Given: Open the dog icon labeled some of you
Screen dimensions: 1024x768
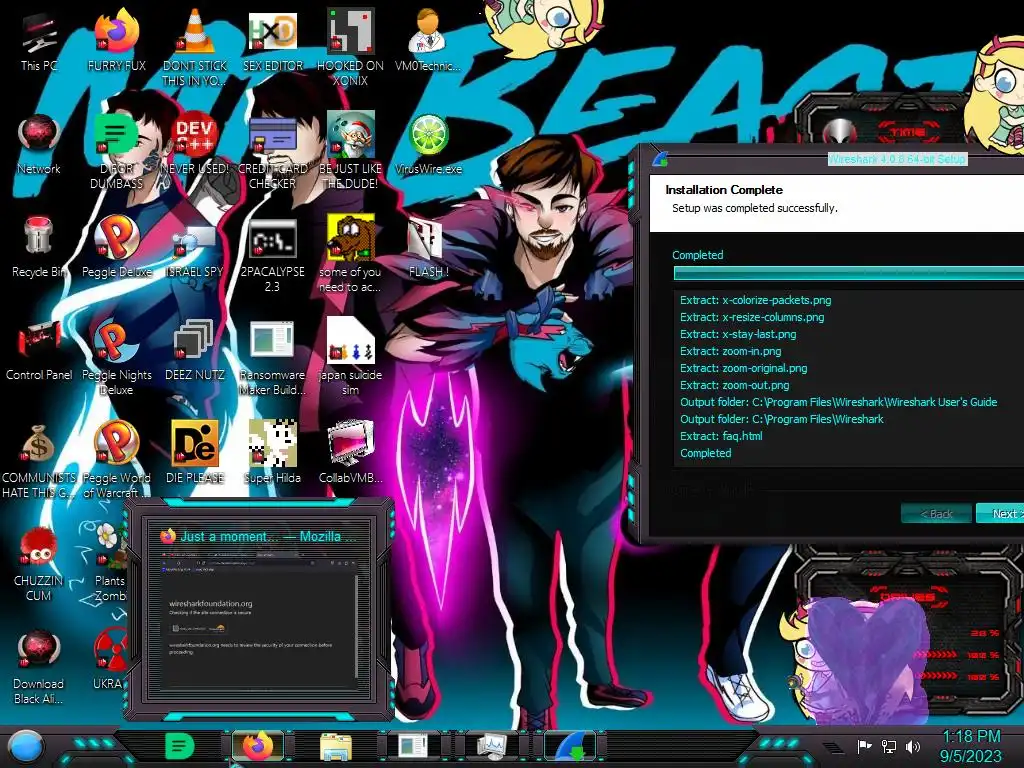Looking at the screenshot, I should click(x=351, y=253).
